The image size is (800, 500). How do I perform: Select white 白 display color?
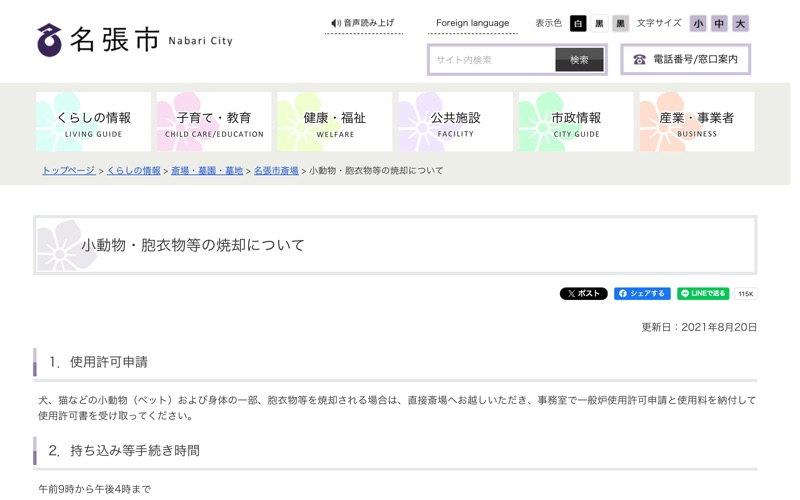tap(578, 23)
